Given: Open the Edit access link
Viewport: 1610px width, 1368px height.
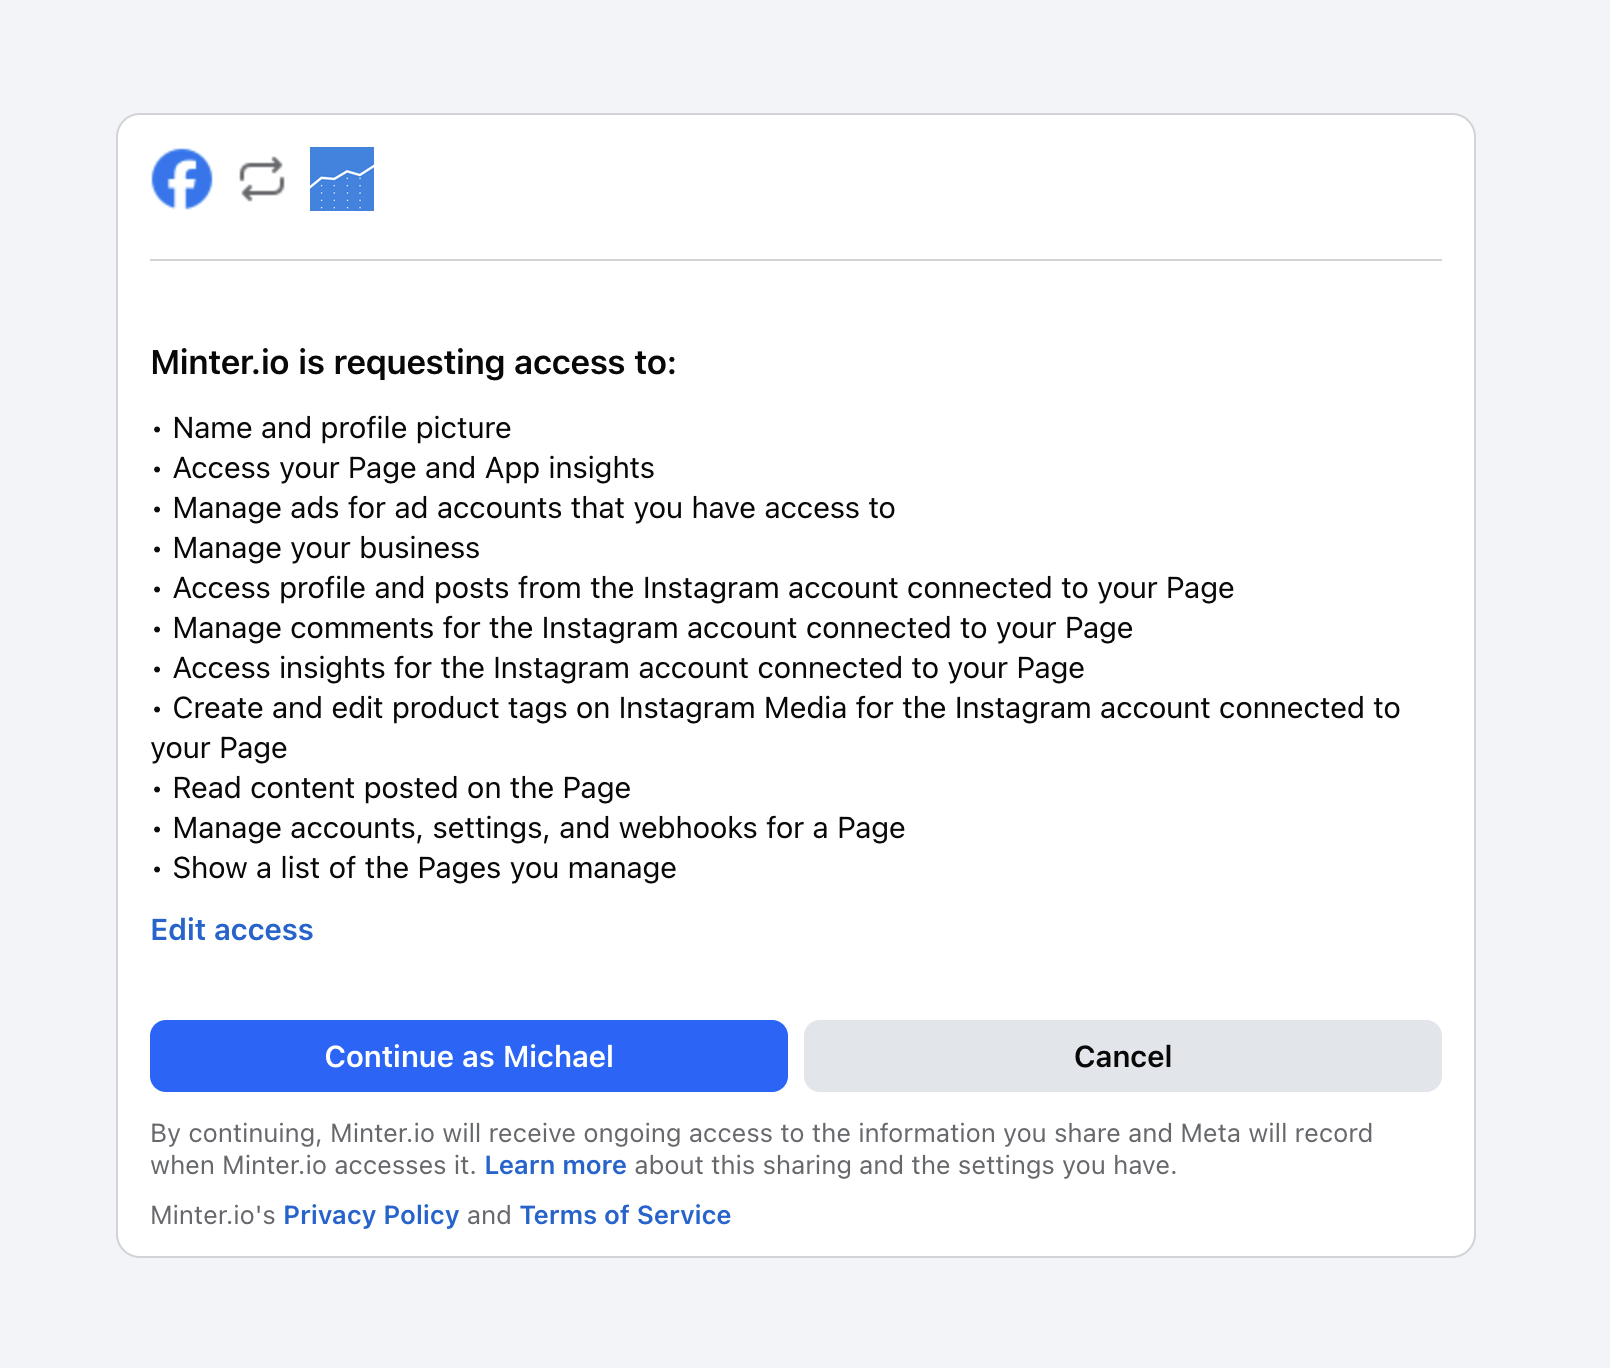Looking at the screenshot, I should (x=232, y=930).
